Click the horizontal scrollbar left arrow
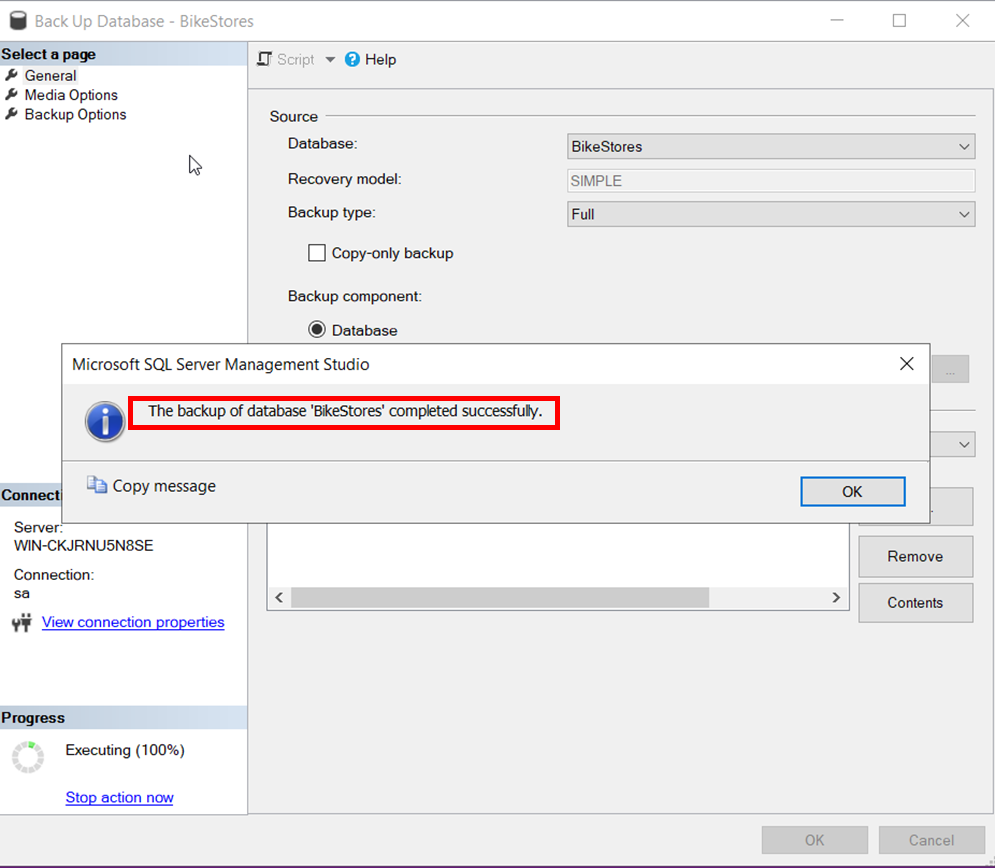This screenshot has height=868, width=995. 279,598
